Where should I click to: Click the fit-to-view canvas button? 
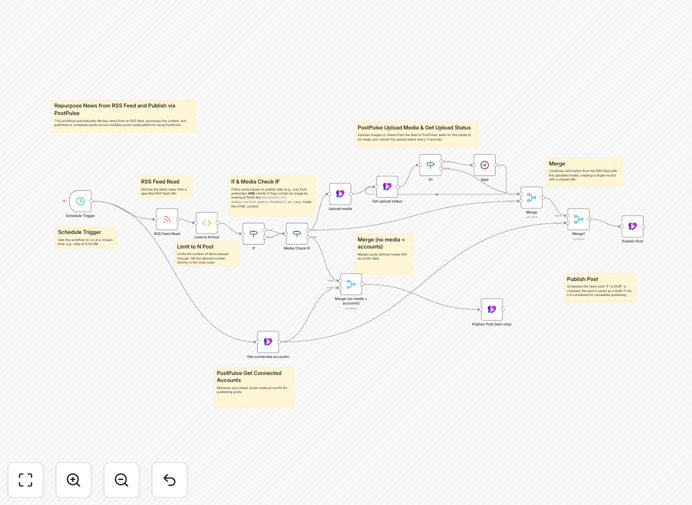point(26,480)
